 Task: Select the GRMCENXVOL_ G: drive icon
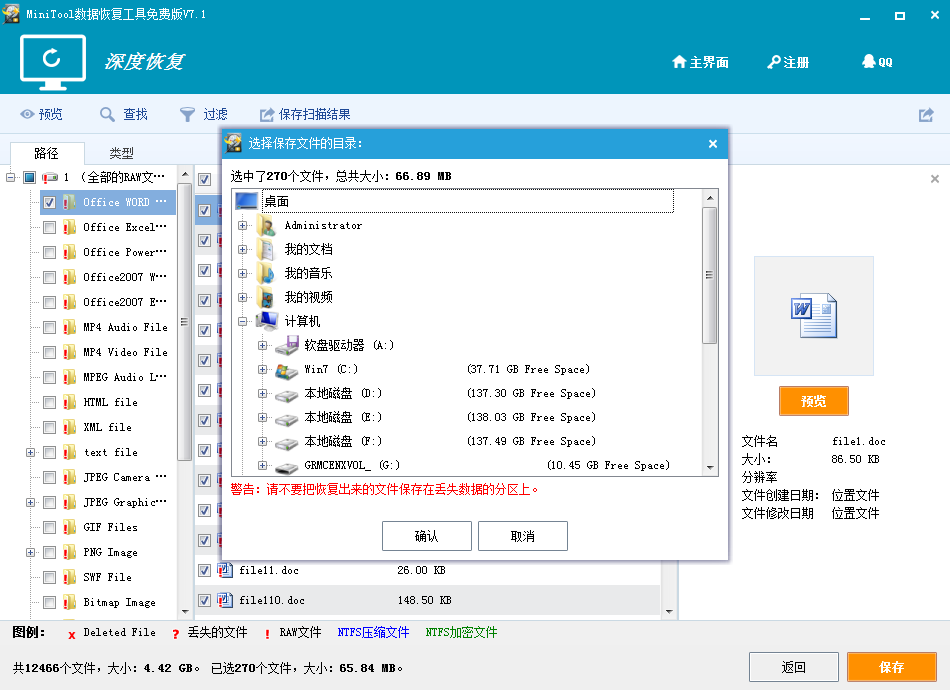(287, 466)
